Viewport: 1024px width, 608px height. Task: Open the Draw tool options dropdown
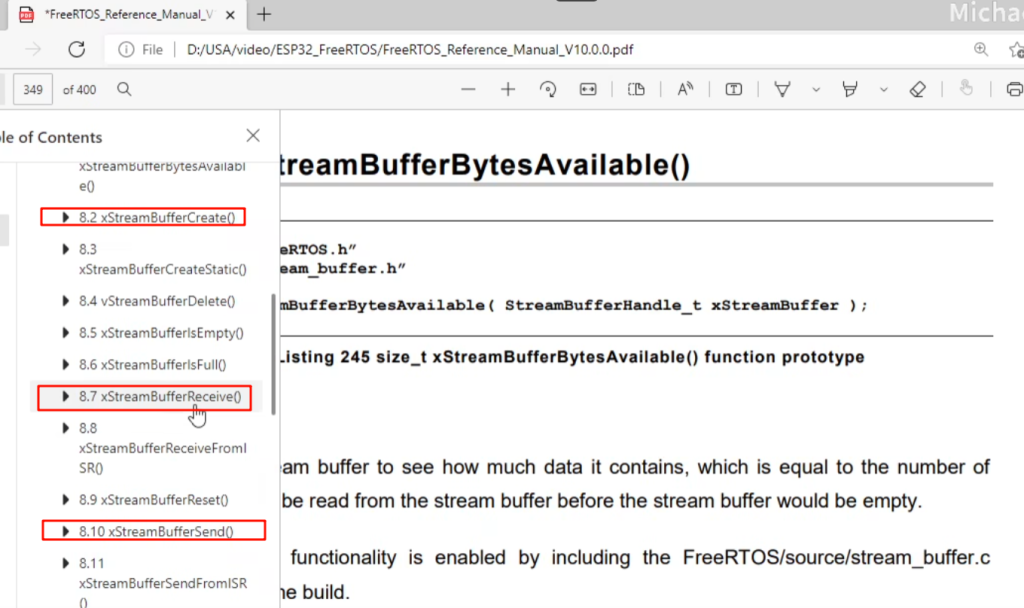pos(816,89)
